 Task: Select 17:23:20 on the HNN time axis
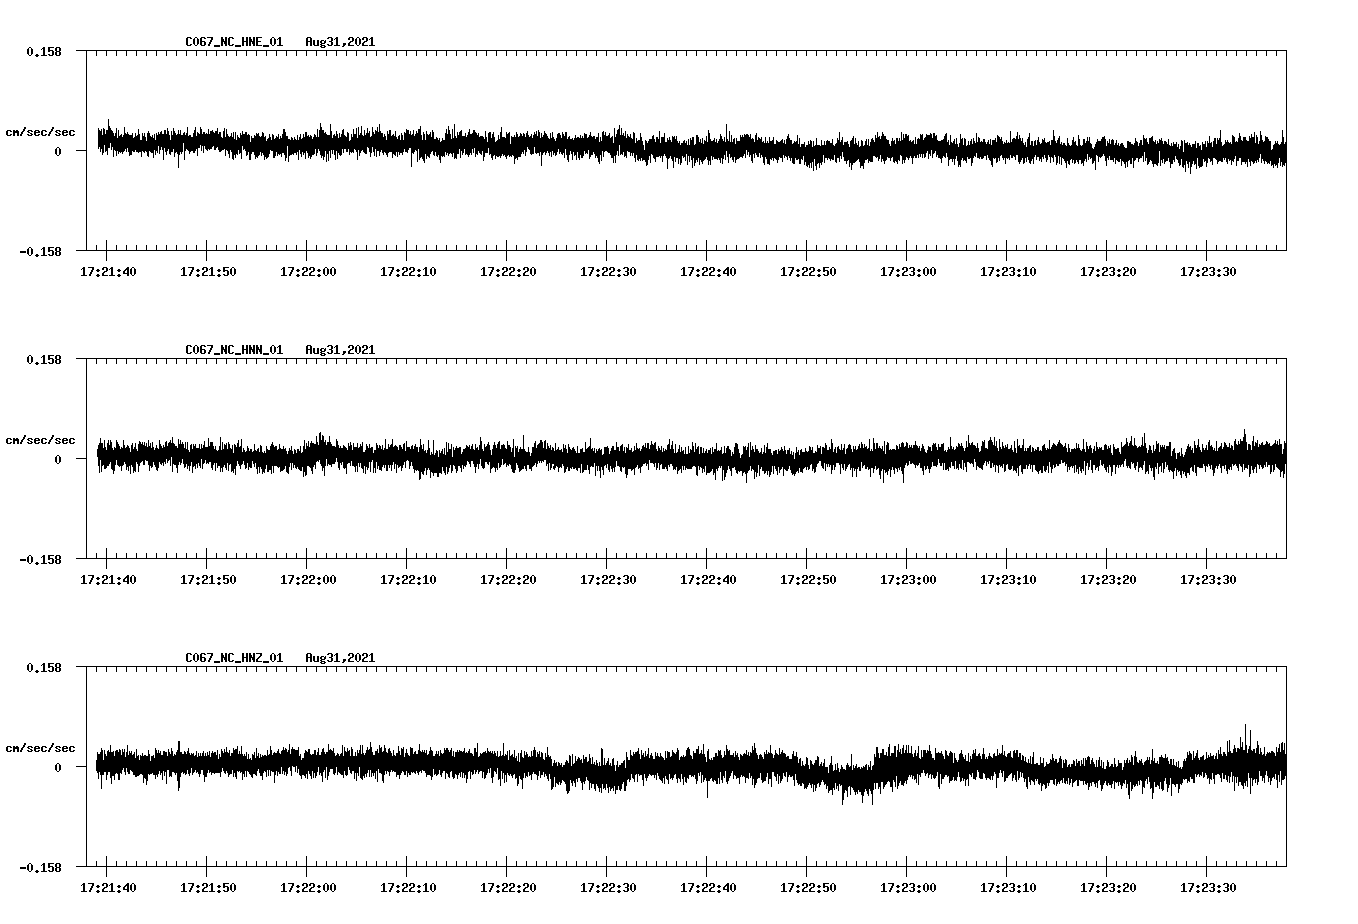(x=1108, y=579)
